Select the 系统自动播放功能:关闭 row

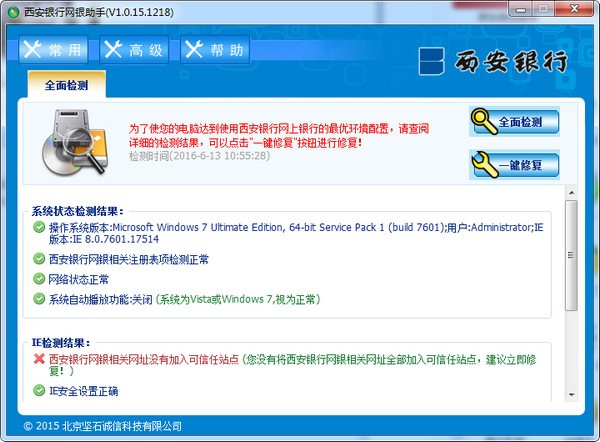pyautogui.click(x=184, y=299)
